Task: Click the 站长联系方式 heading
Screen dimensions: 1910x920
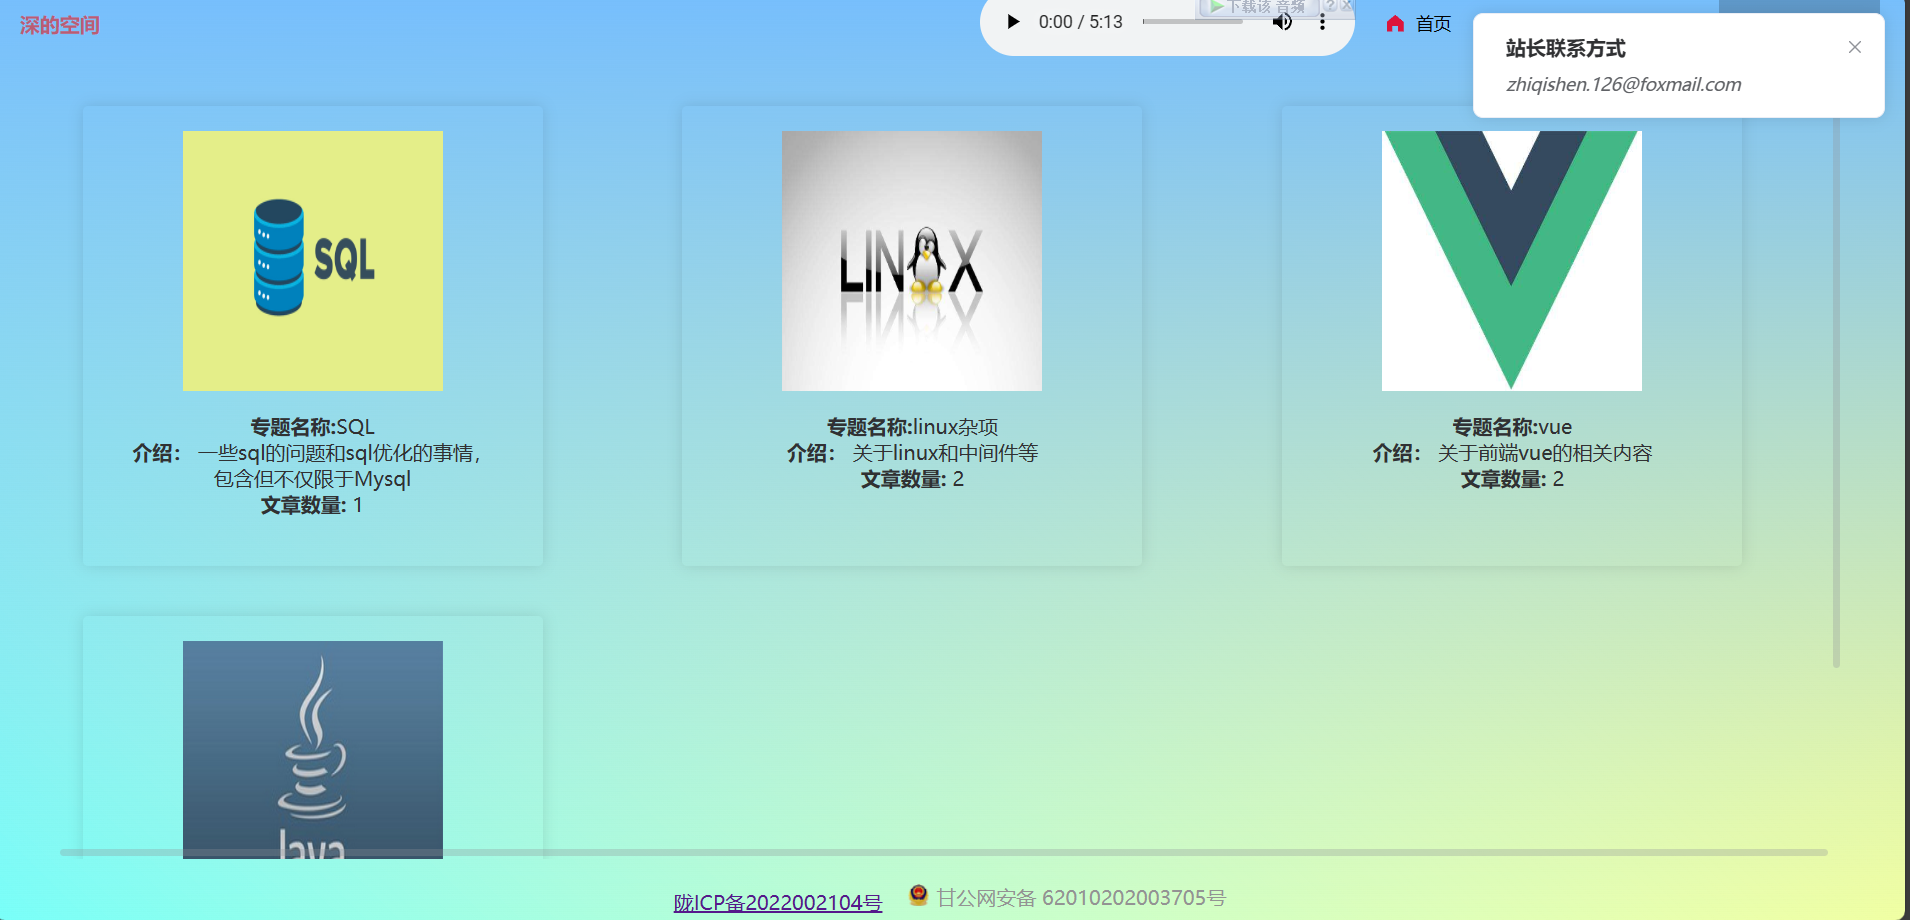Action: click(x=1565, y=48)
